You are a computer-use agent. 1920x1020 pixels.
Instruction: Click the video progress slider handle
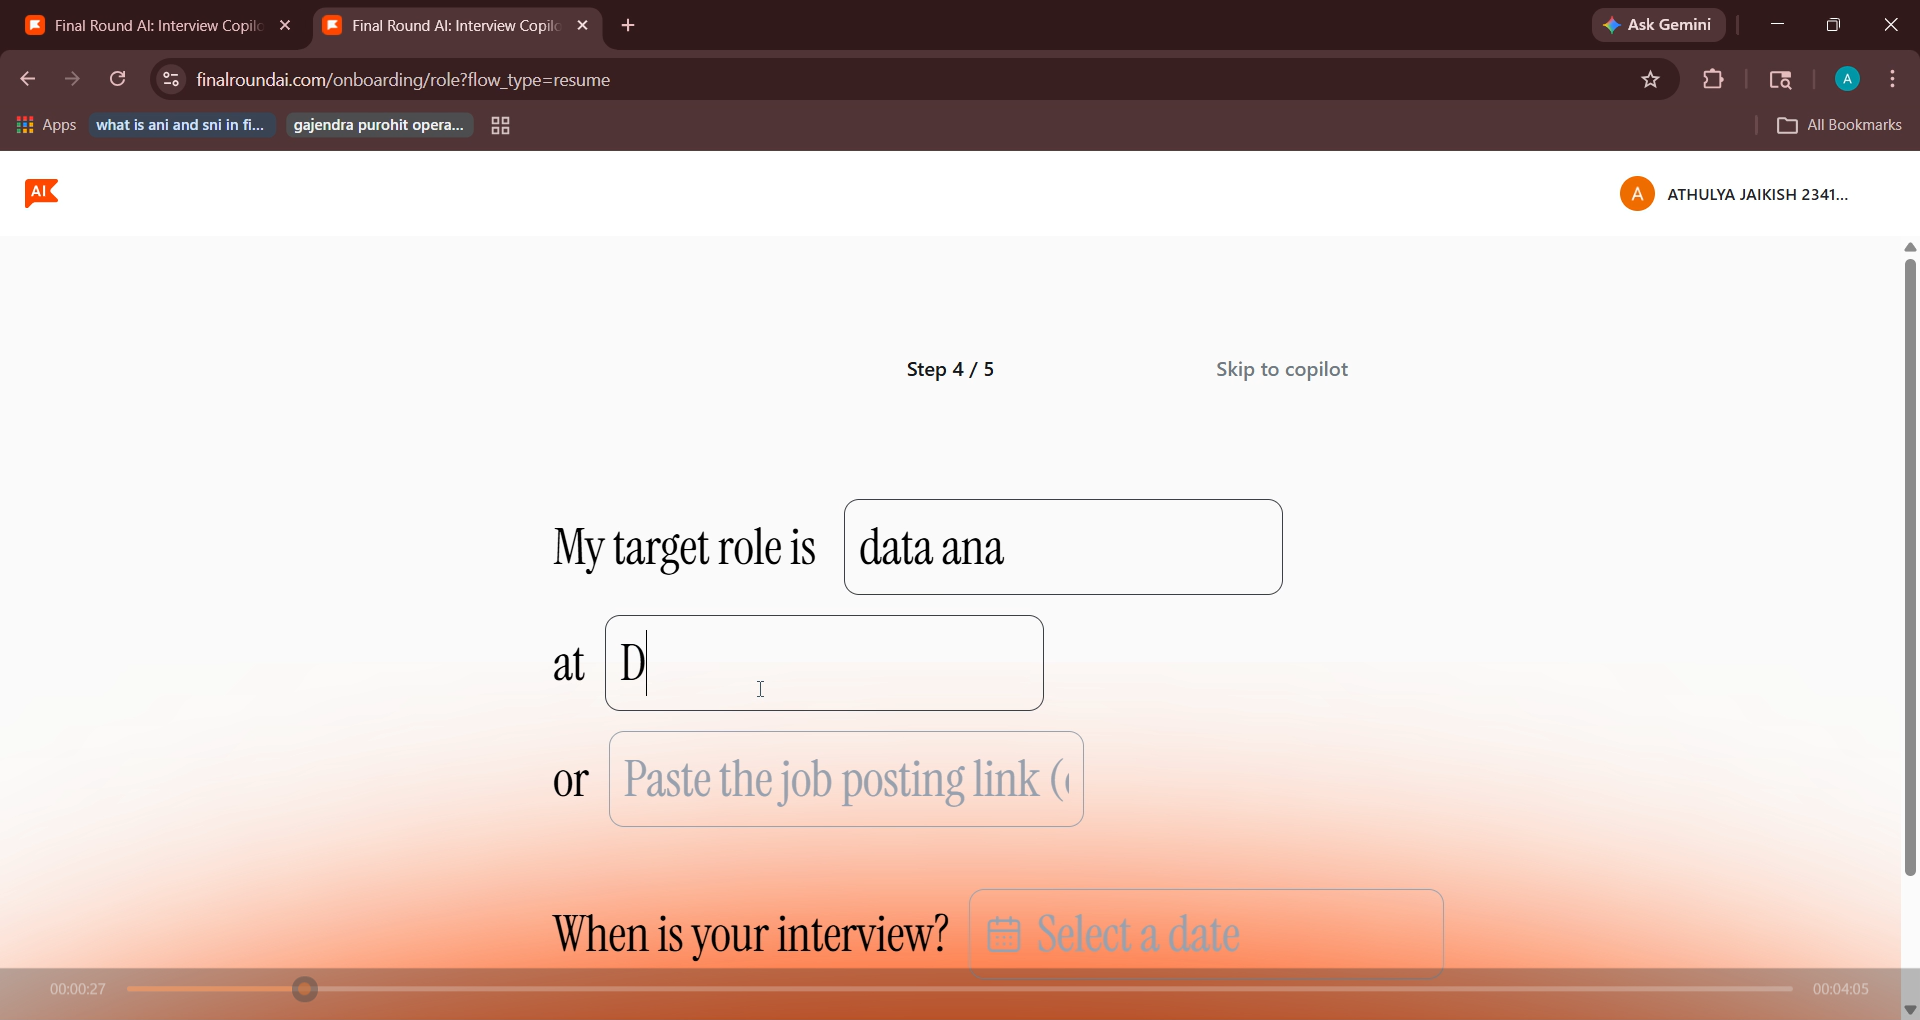pos(305,990)
